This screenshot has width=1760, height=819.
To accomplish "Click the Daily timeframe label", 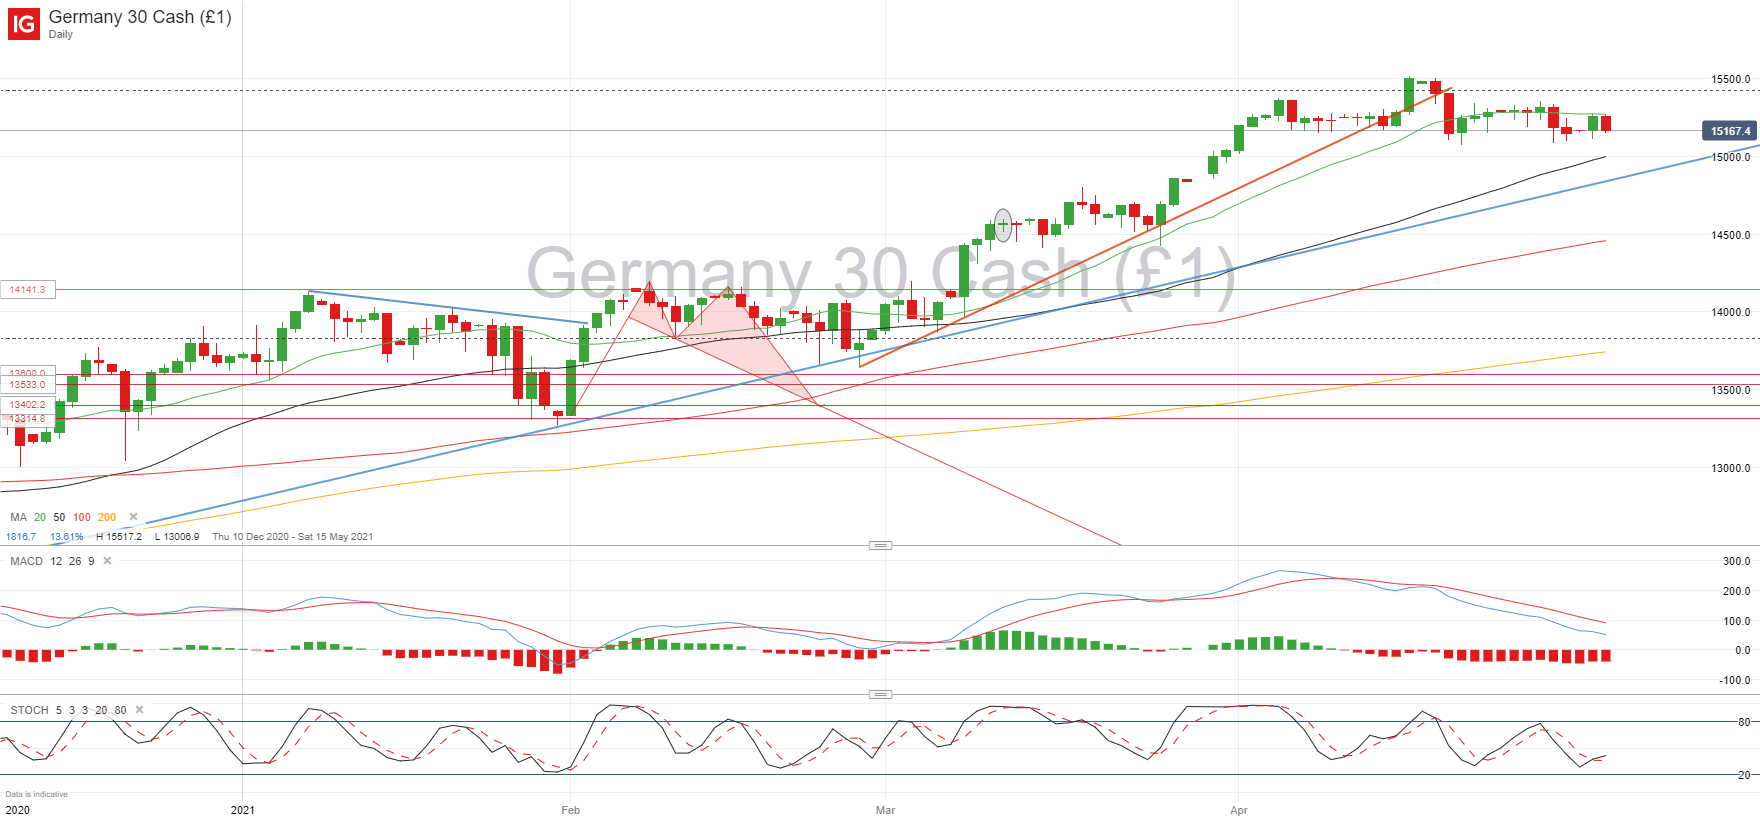I will tap(60, 34).
